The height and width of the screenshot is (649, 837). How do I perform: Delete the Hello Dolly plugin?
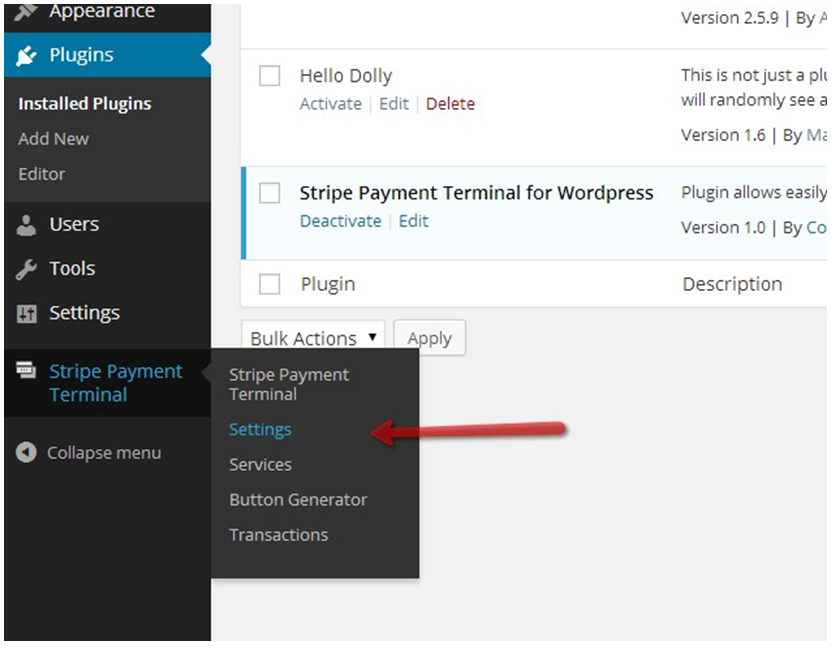click(x=450, y=104)
